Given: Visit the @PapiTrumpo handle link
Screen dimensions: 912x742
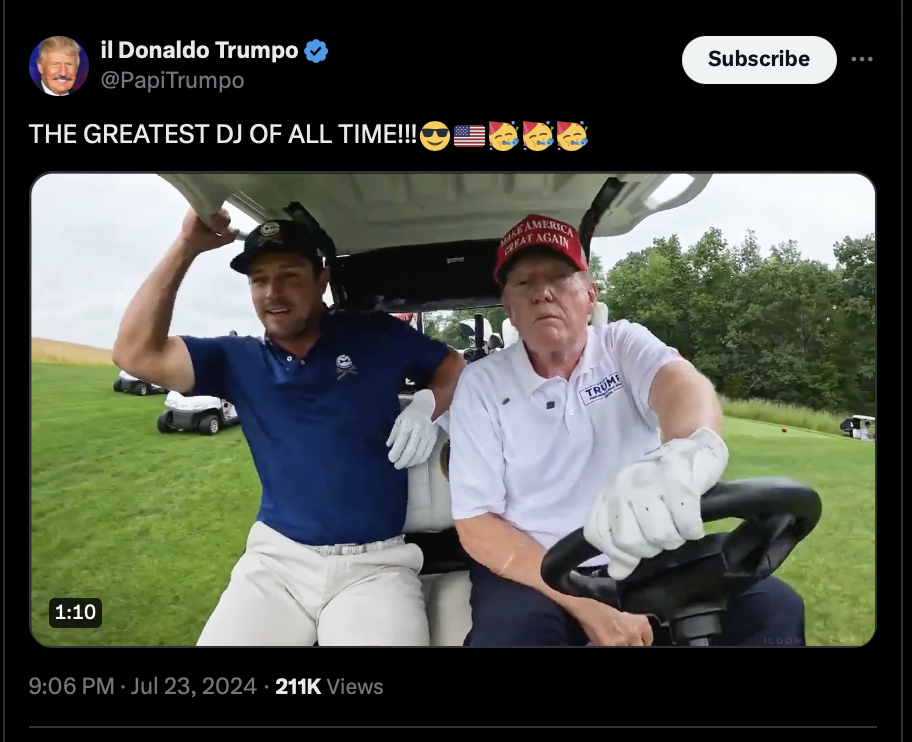Looking at the screenshot, I should (172, 80).
